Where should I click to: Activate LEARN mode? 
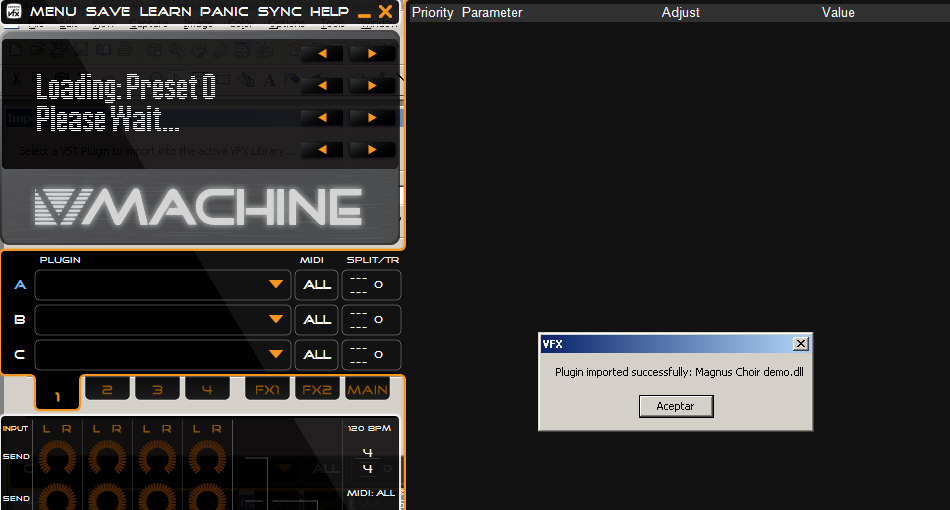(x=165, y=12)
